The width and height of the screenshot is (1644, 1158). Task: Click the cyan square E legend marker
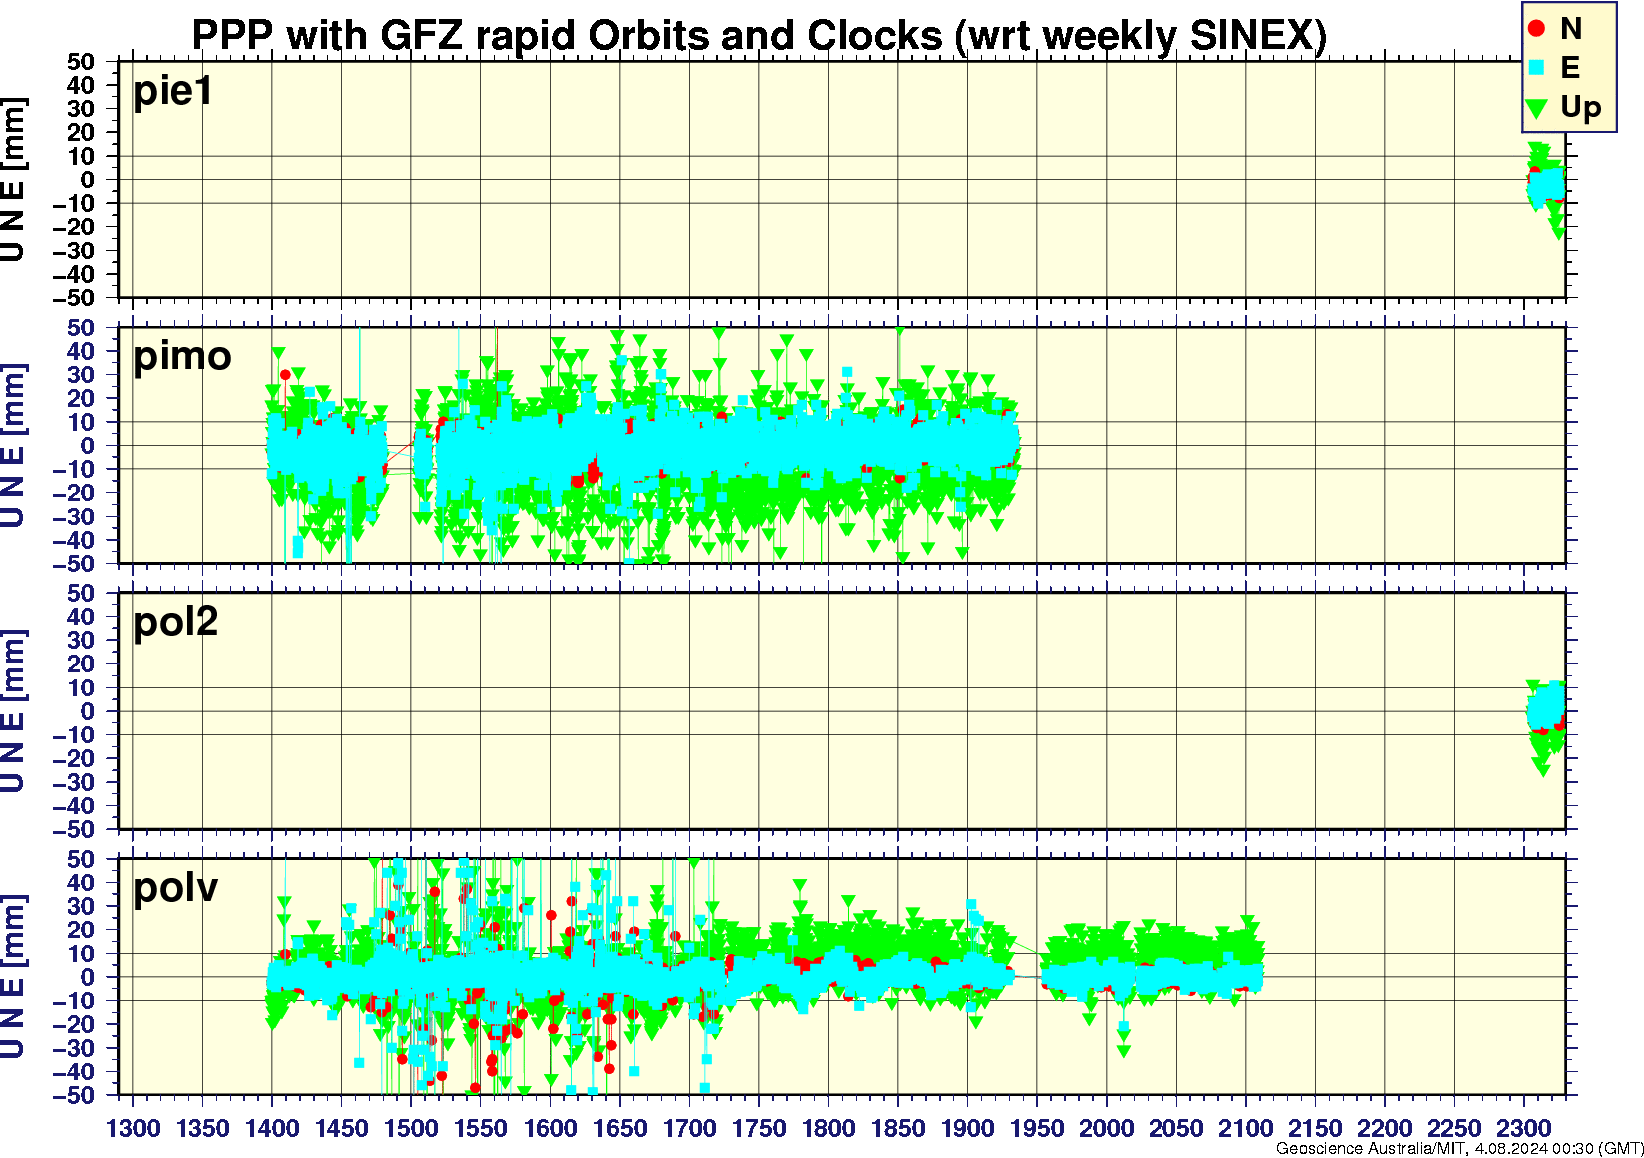(1537, 68)
